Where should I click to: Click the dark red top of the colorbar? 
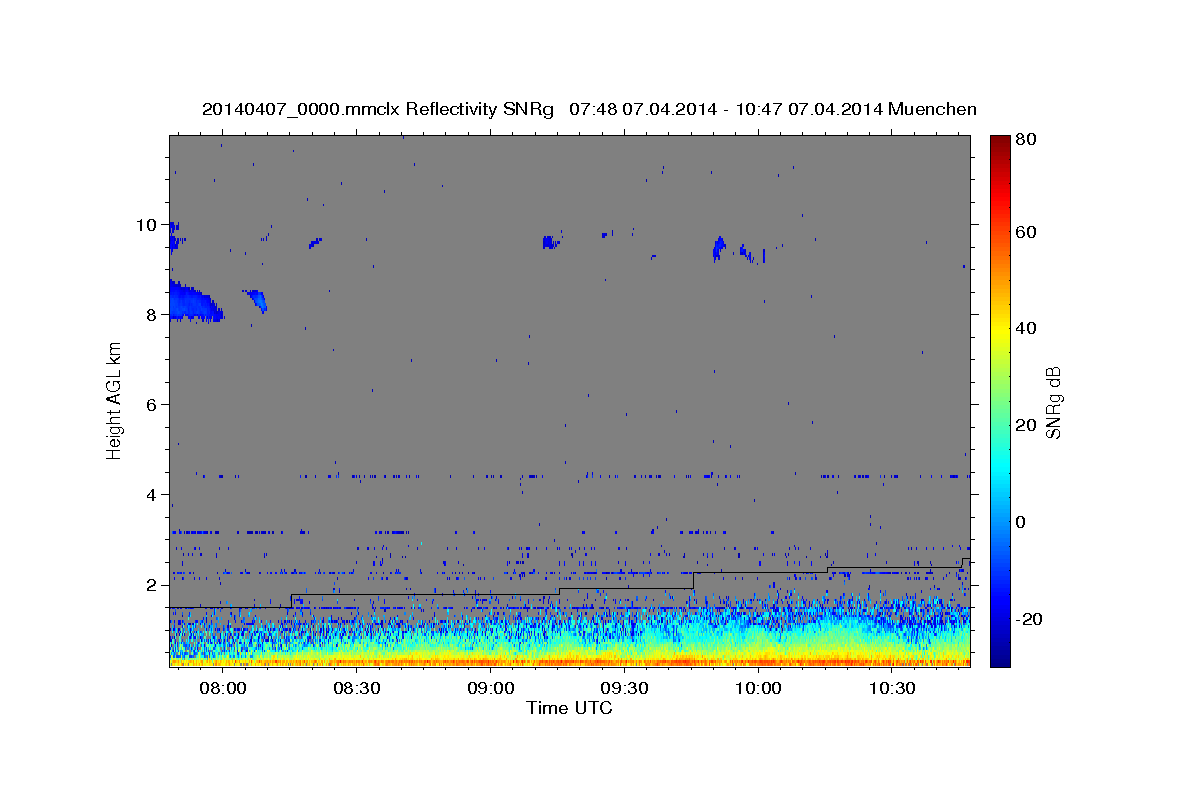(x=1000, y=142)
